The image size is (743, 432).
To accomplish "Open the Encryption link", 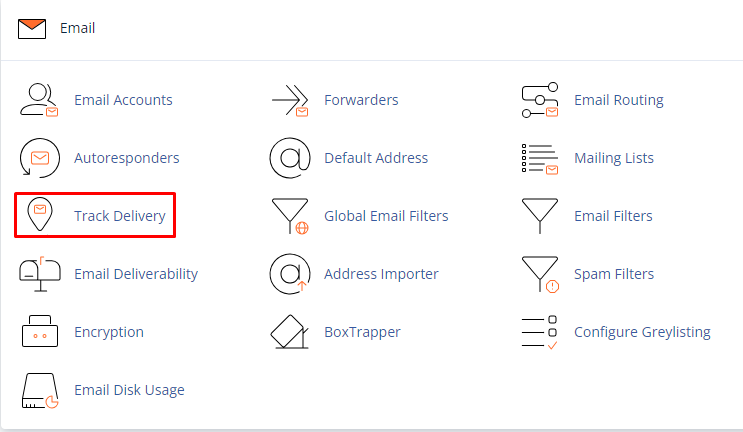I will pyautogui.click(x=109, y=332).
